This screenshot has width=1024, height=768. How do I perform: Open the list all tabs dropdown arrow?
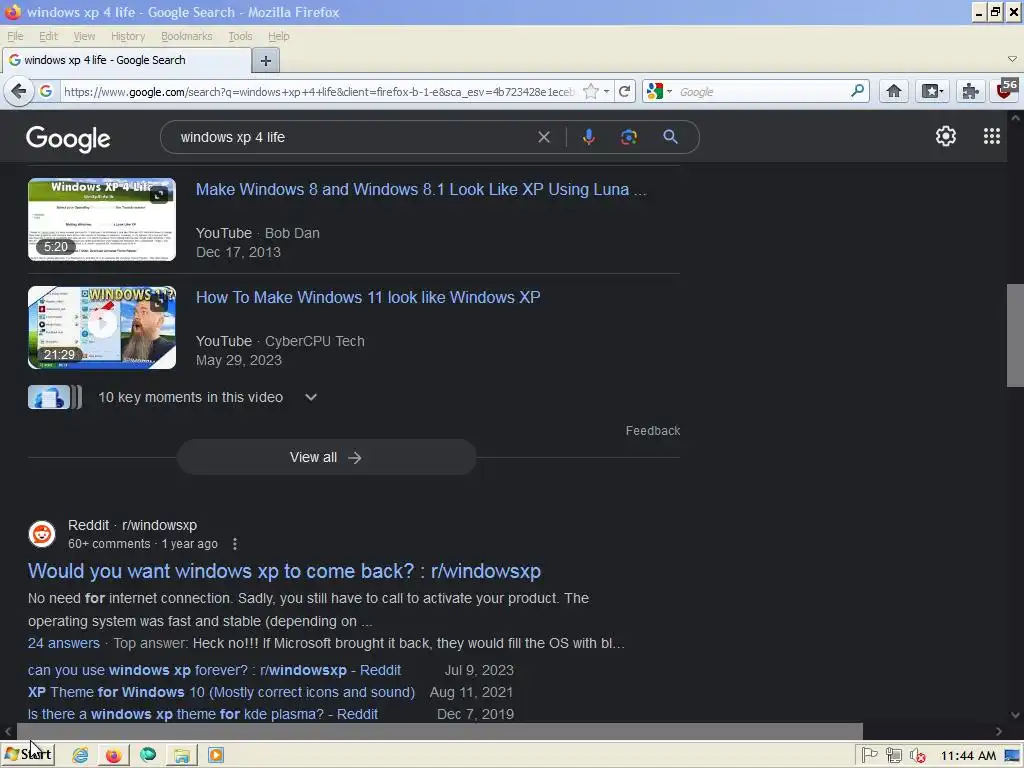(1012, 59)
